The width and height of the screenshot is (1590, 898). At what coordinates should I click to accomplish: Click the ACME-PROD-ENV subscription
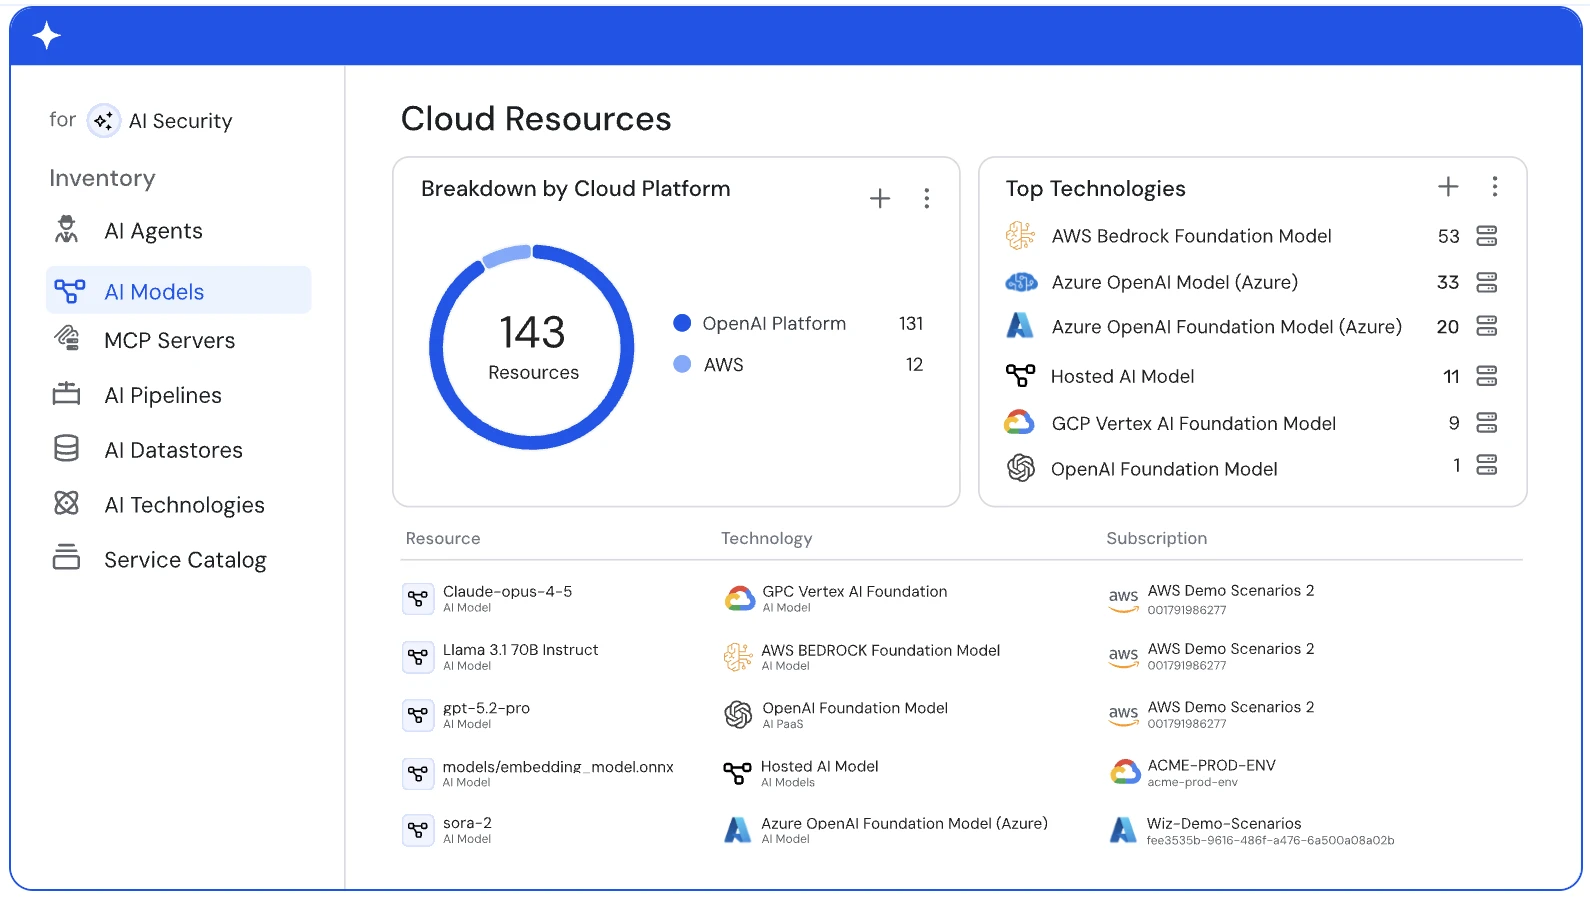pyautogui.click(x=1211, y=765)
